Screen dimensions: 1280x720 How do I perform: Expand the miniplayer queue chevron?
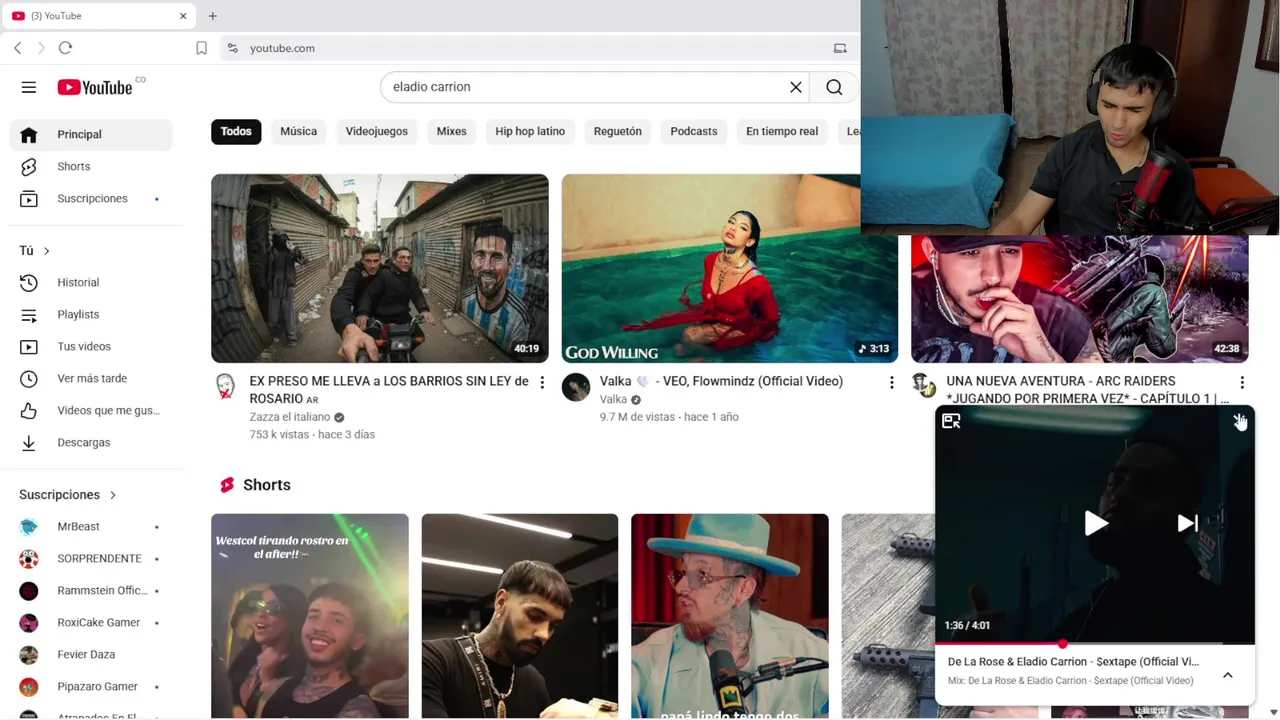(1228, 675)
